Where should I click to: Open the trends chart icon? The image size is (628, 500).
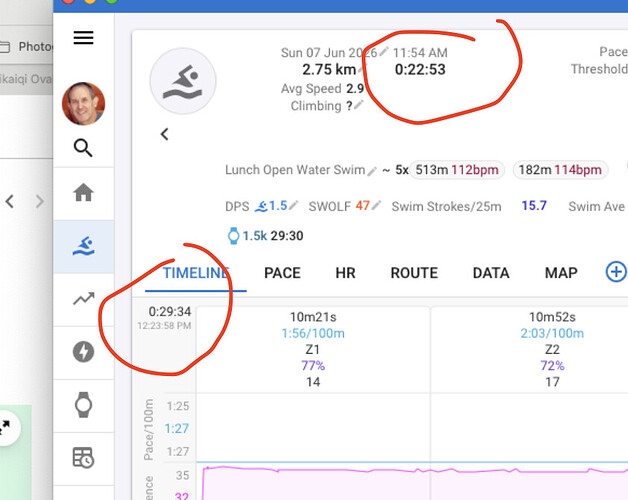[83, 298]
